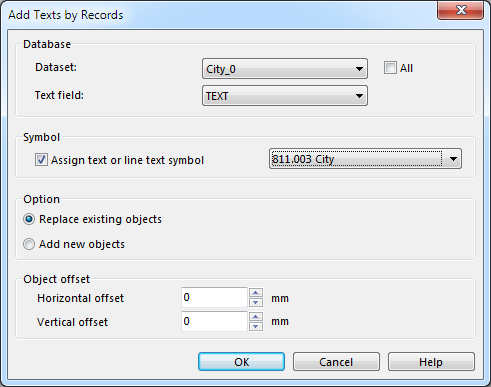
Task: Click the Horizontal offset input field
Action: coord(214,297)
